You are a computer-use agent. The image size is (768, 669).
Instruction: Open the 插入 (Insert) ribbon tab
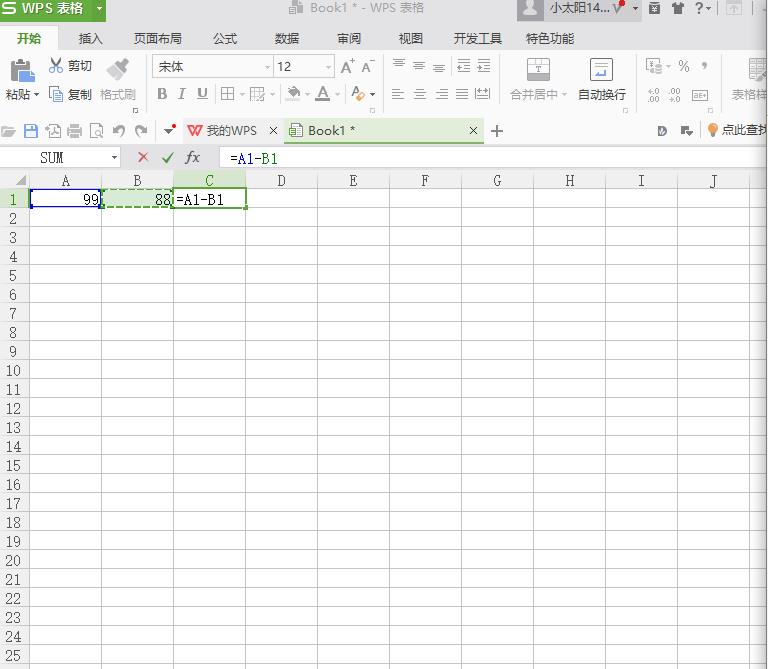tap(91, 38)
